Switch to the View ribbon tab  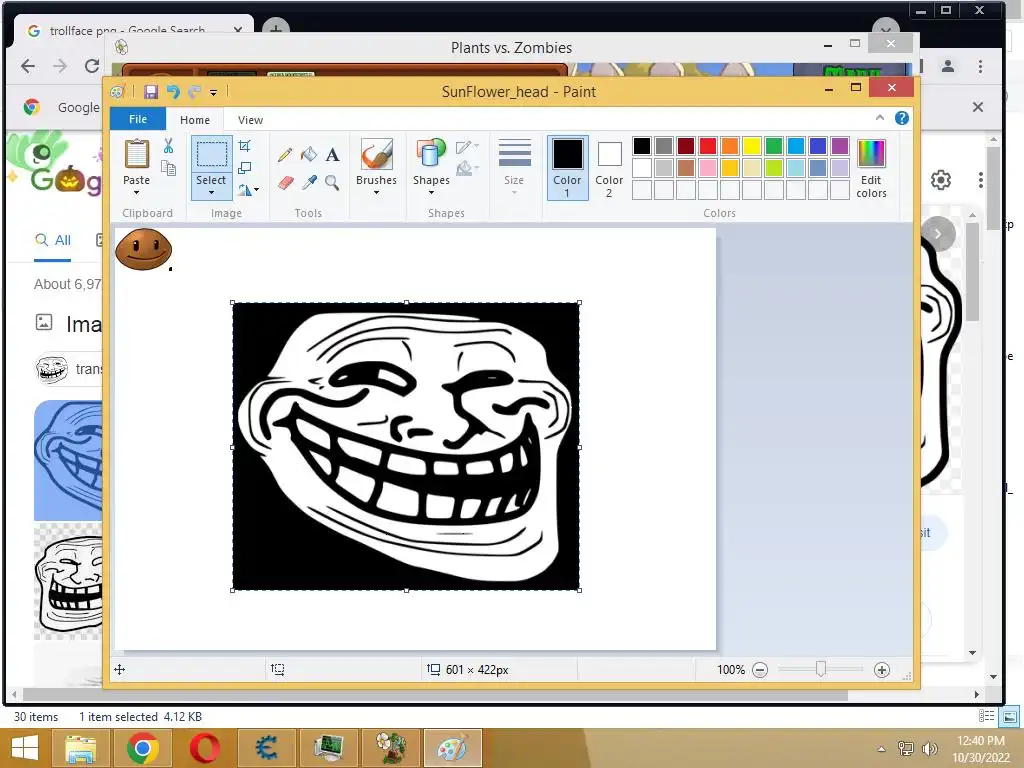click(250, 120)
